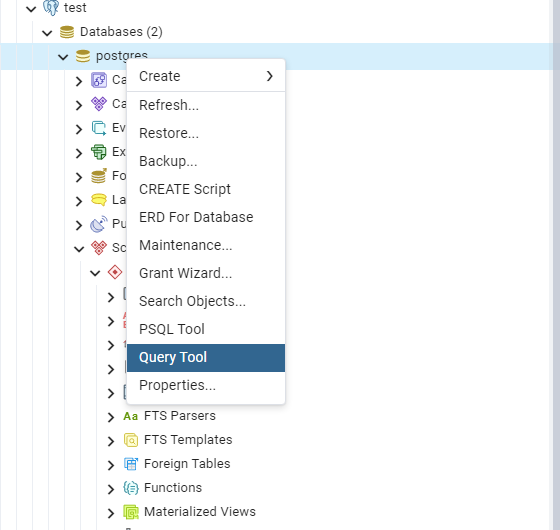The image size is (560, 530).
Task: Click the PostgreSQL elephant server icon
Action: [x=51, y=8]
